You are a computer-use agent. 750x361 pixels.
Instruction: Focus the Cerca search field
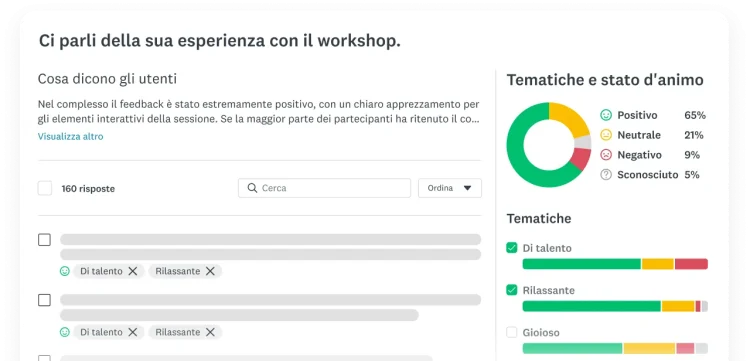point(324,188)
